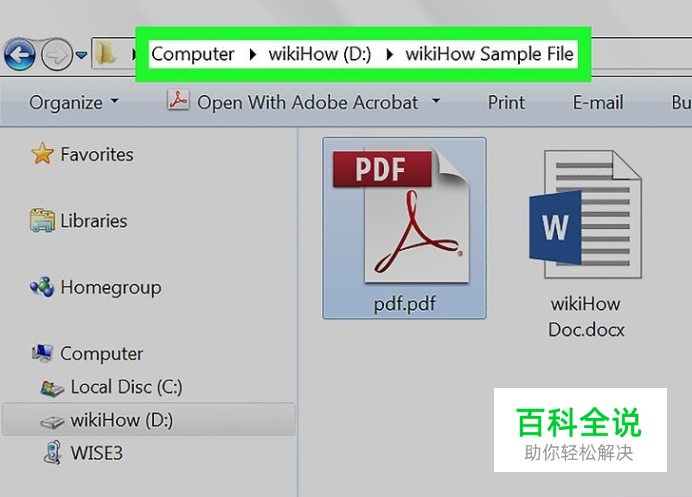Click the pdf.pdf file name label
This screenshot has width=692, height=497.
coord(405,304)
